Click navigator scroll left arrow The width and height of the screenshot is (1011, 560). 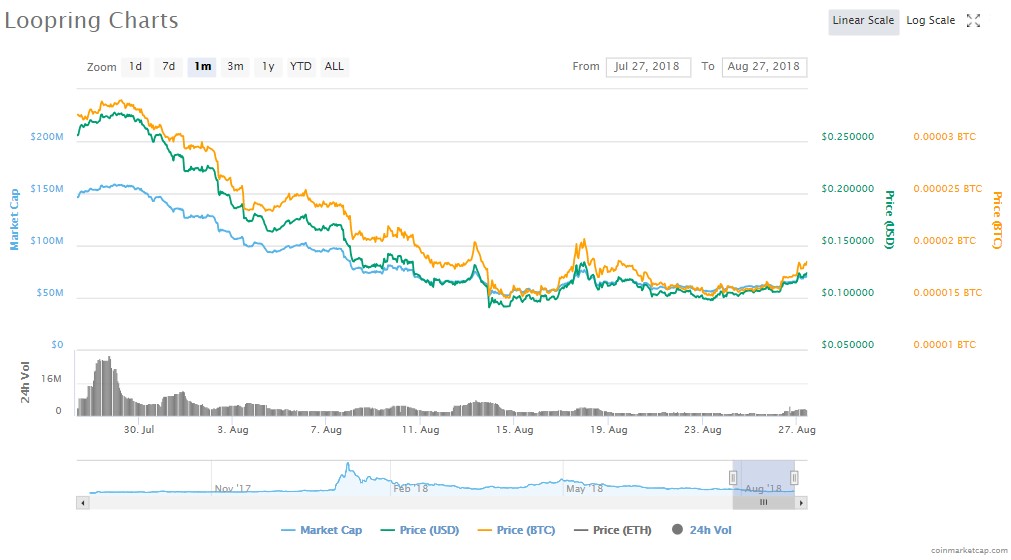click(x=83, y=503)
